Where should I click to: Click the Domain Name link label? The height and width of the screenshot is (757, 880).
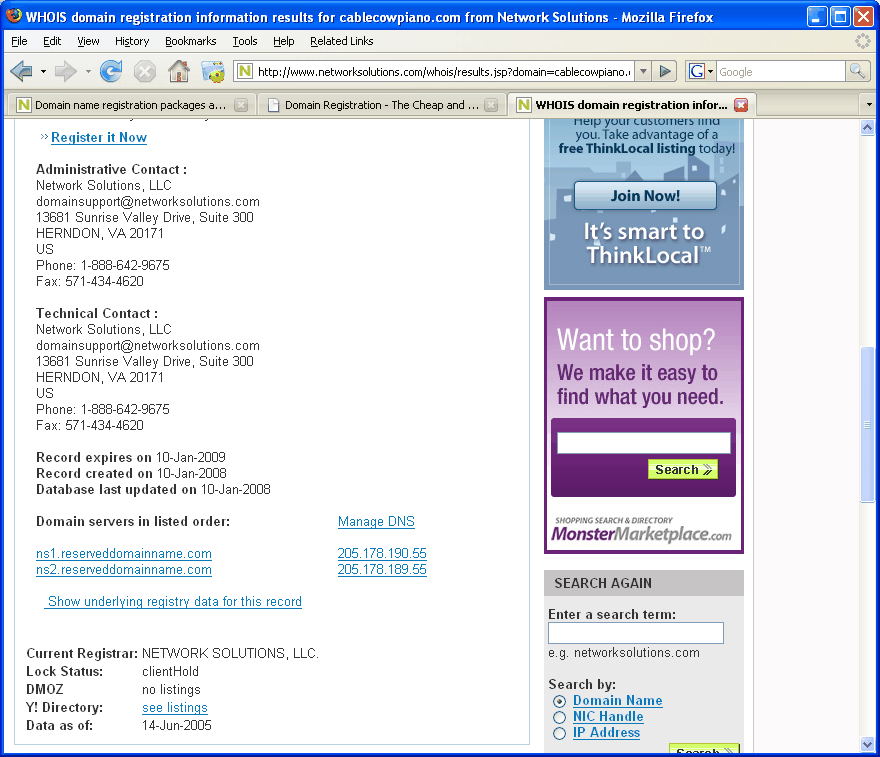click(617, 700)
